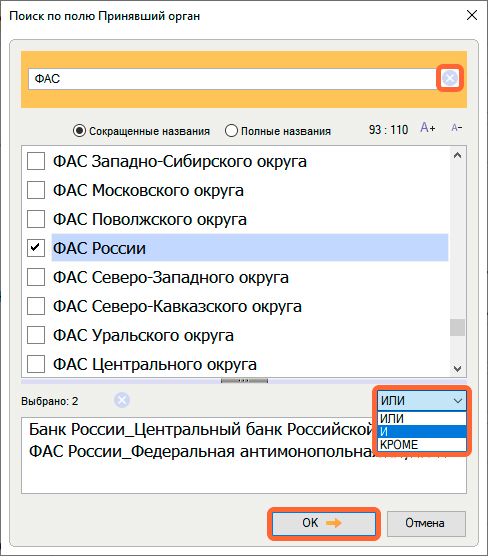Select row ФАС Уральского округа text
This screenshot has height=556, width=488.
143,335
